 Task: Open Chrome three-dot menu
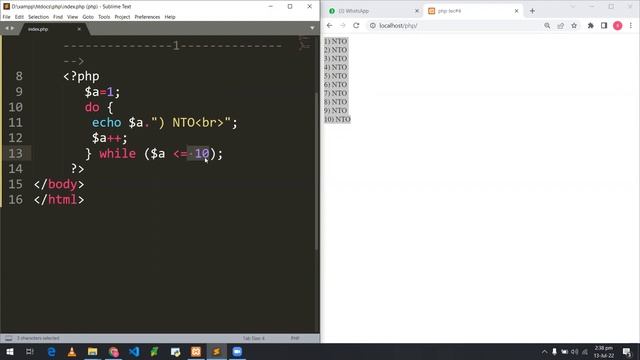point(631,25)
